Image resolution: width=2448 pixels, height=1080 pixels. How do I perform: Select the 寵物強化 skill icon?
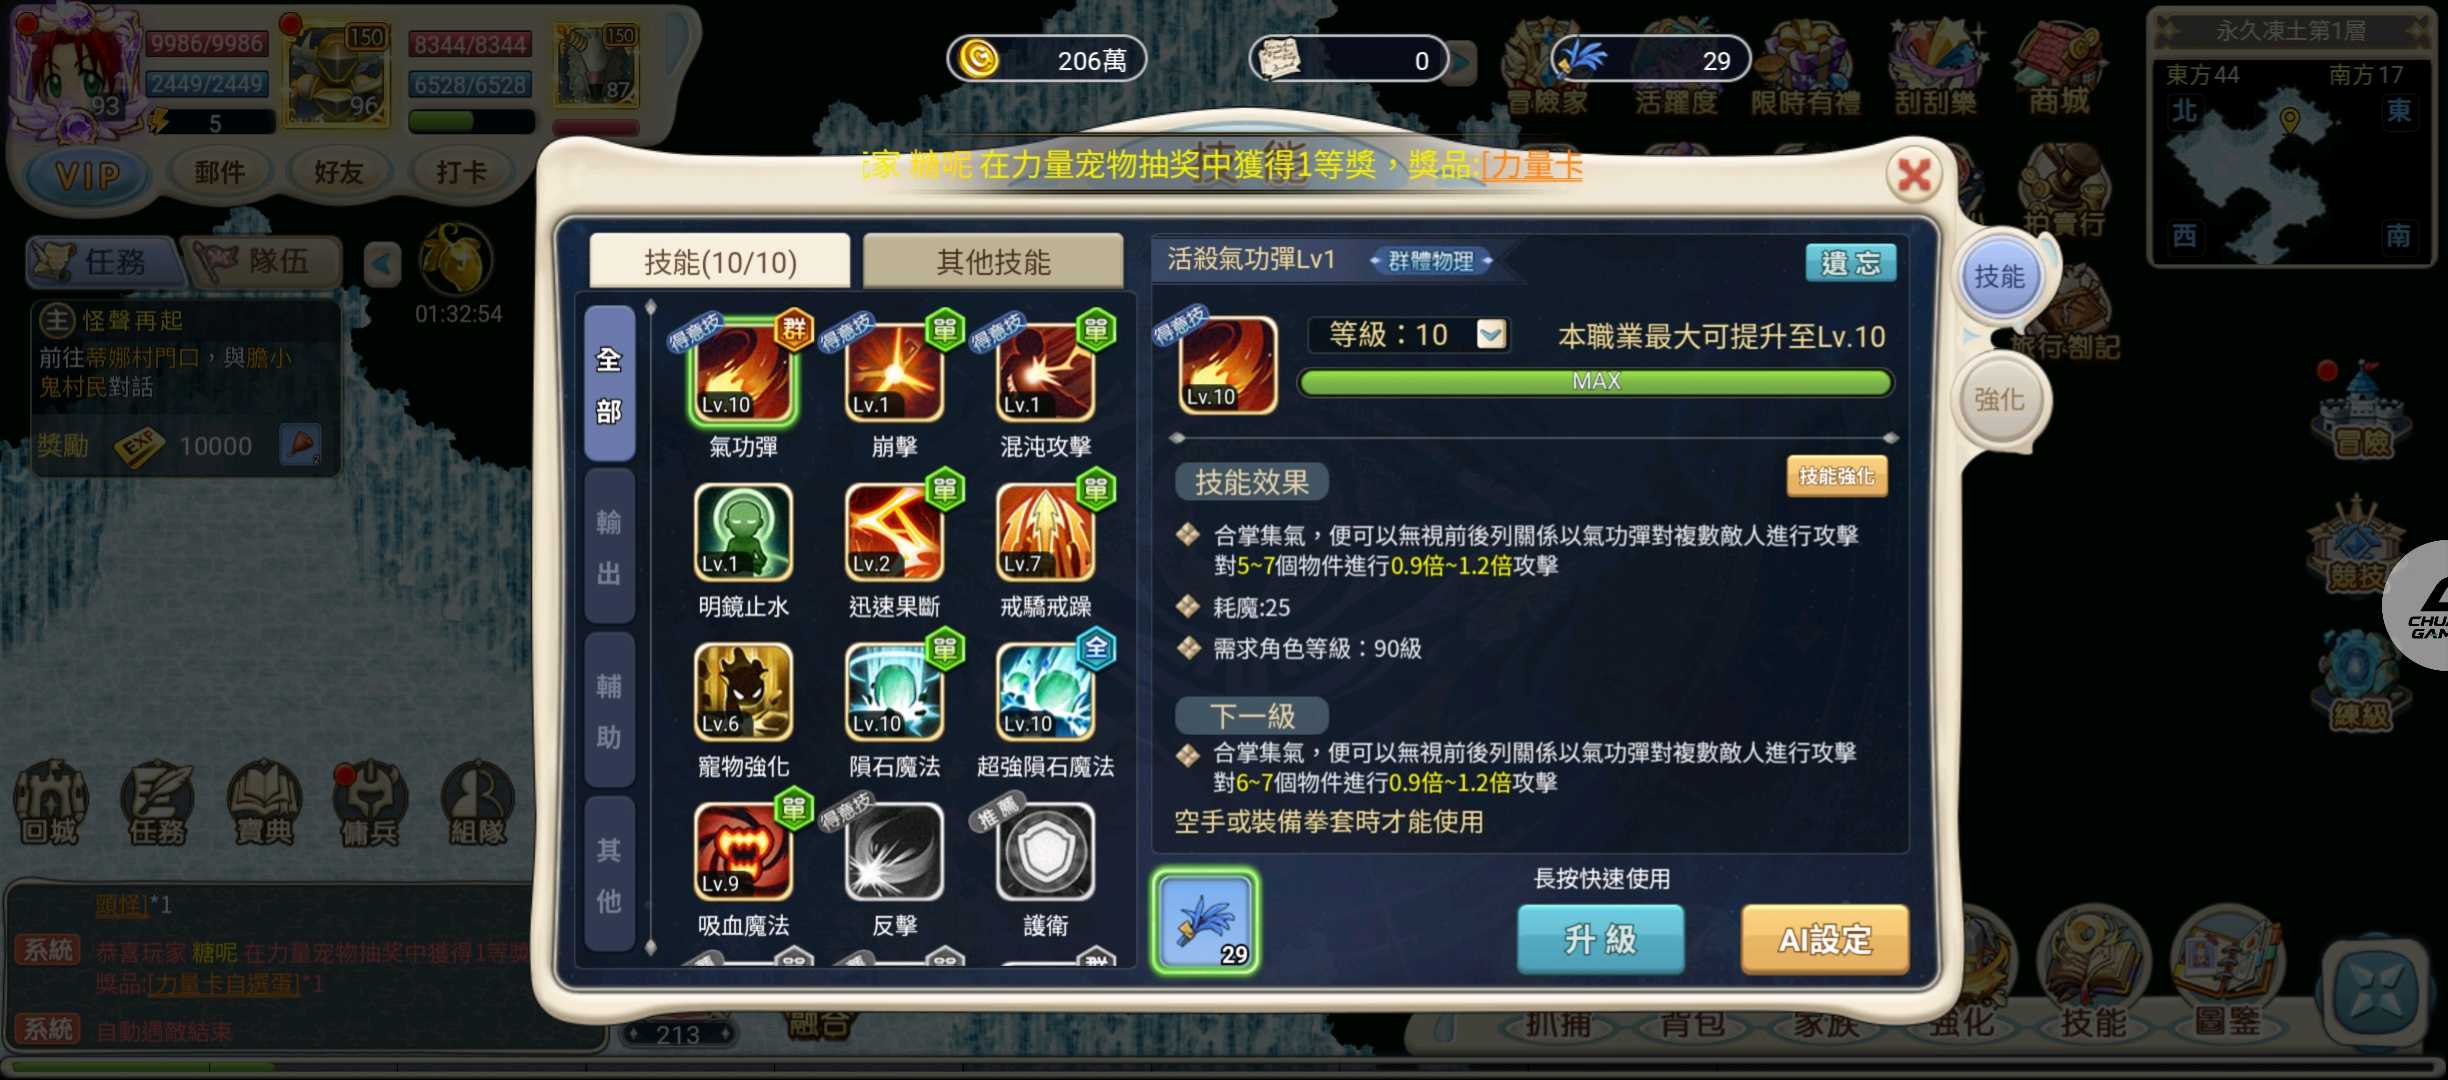(x=743, y=692)
